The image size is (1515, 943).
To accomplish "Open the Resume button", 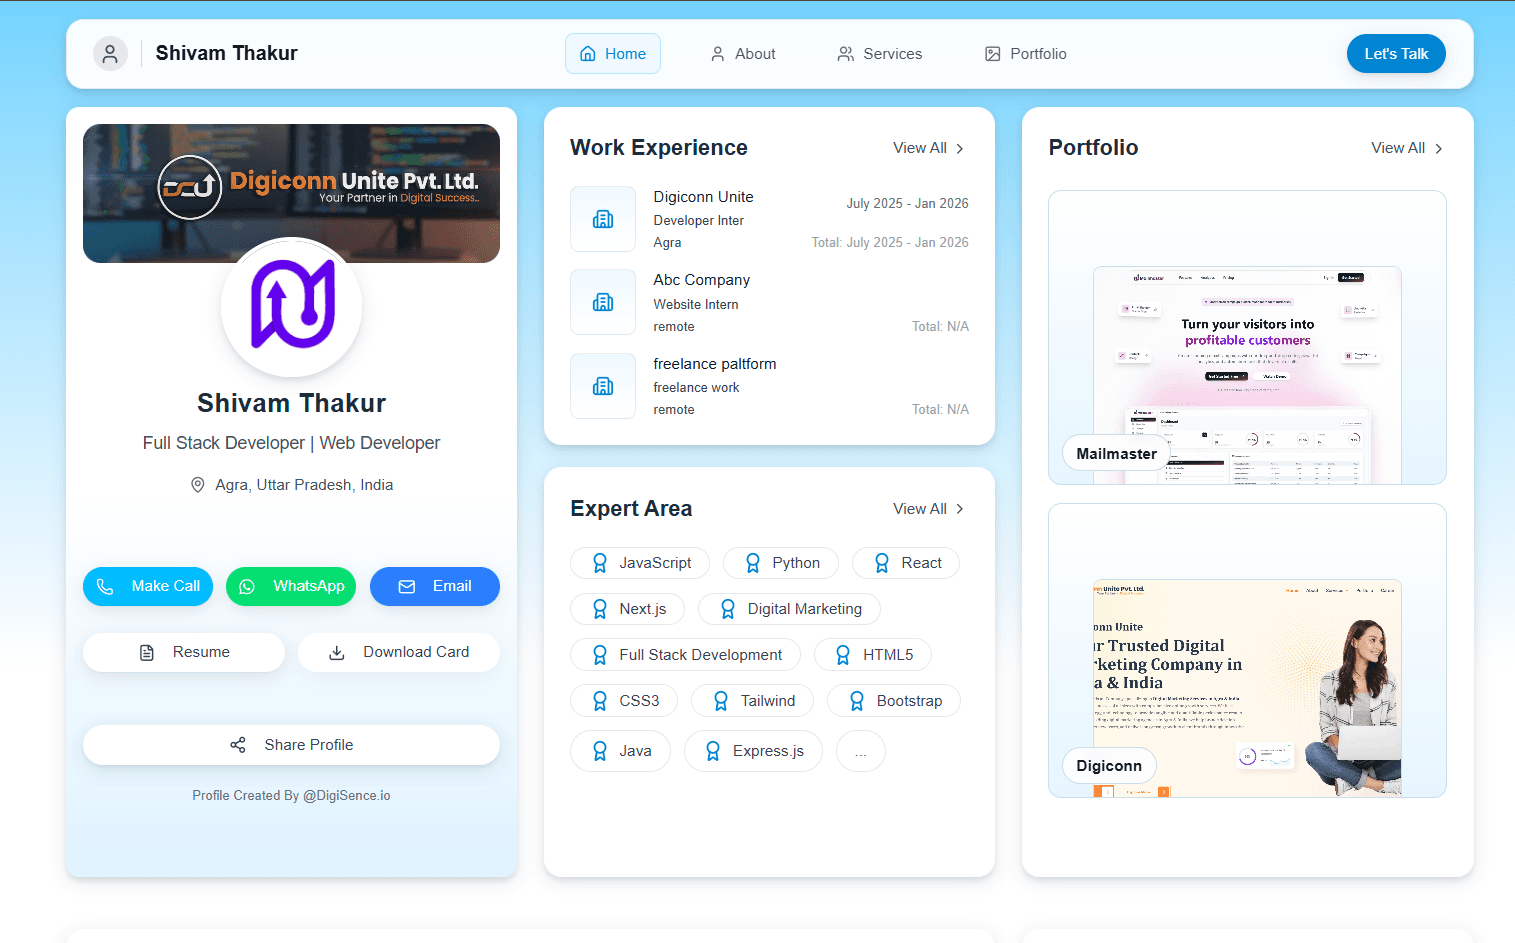I will coord(184,652).
